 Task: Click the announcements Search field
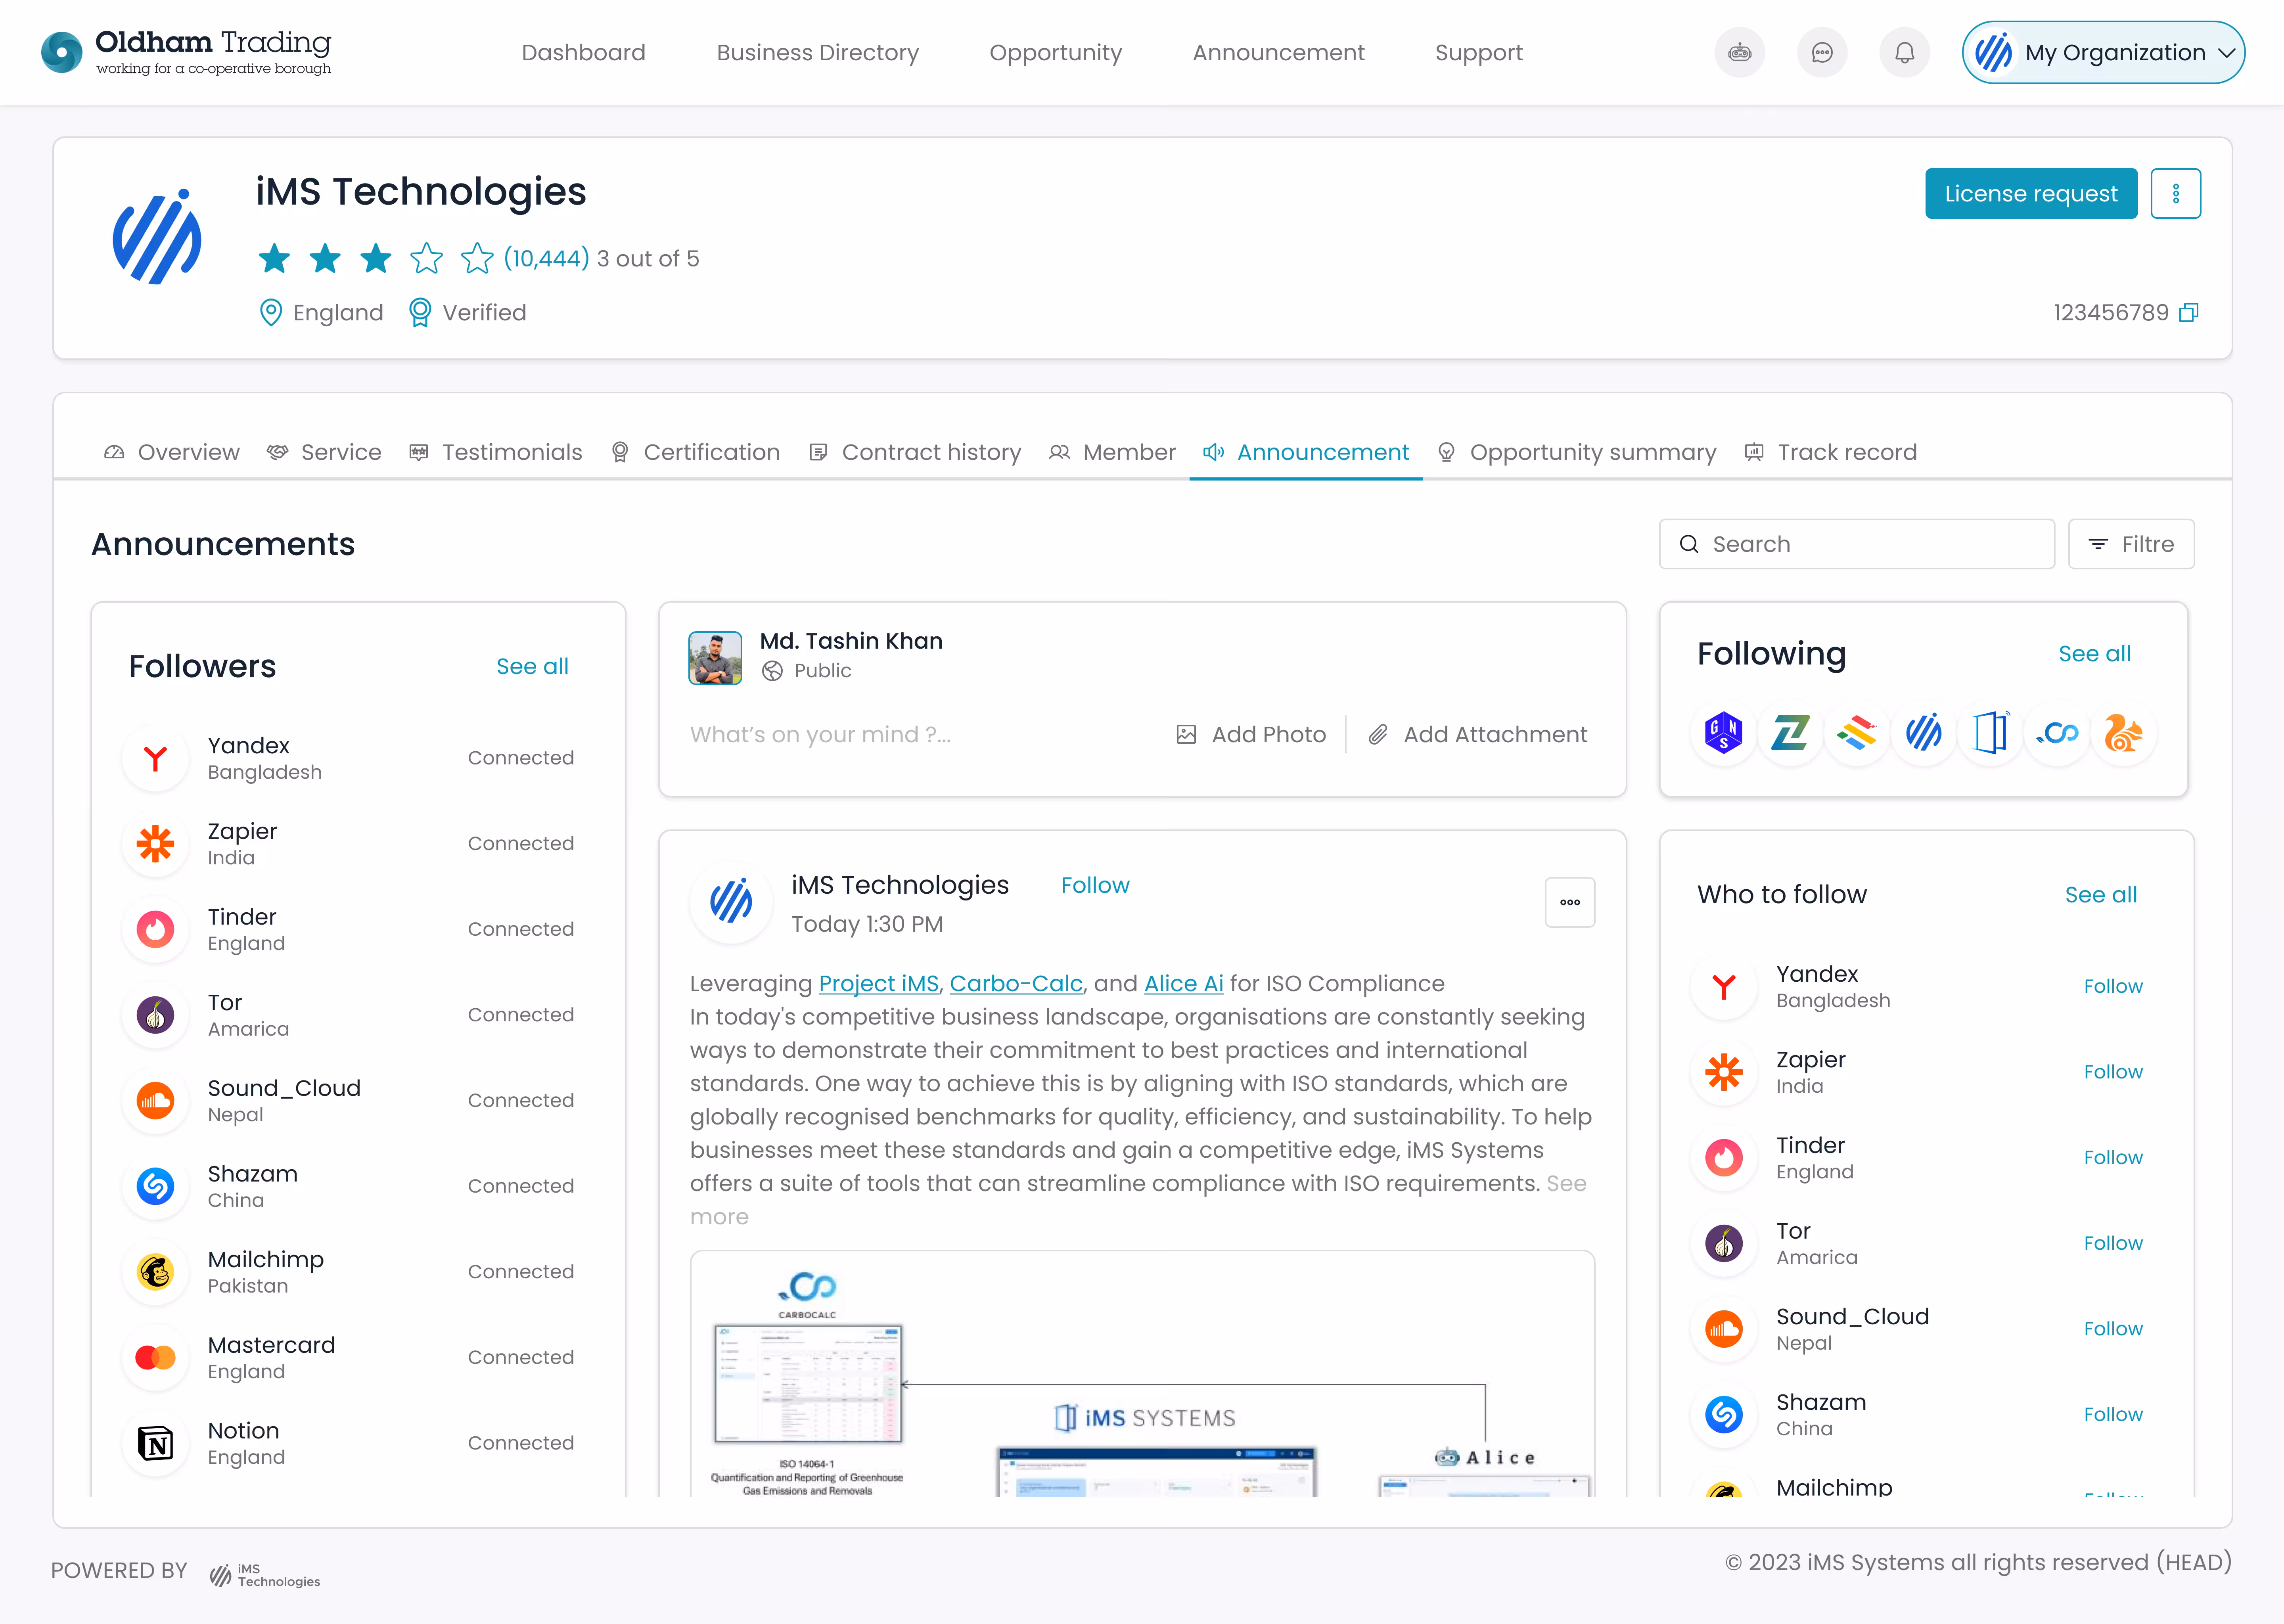(x=1856, y=544)
